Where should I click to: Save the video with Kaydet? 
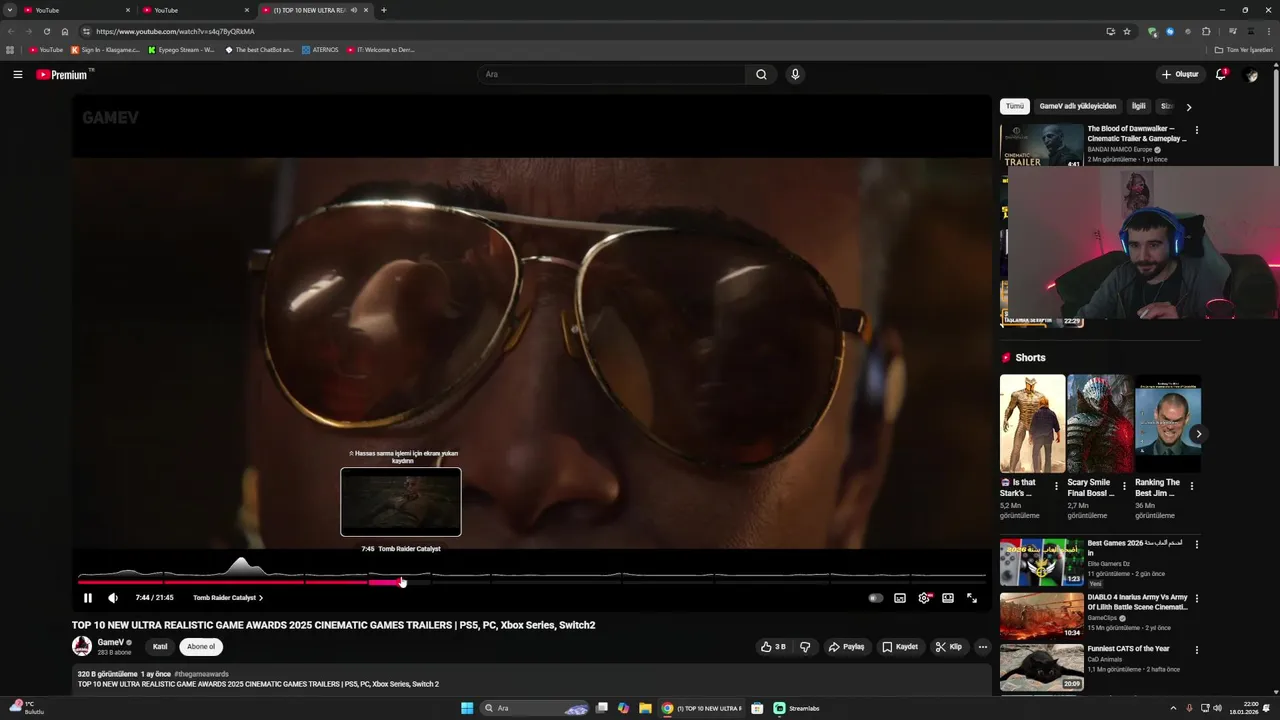900,647
